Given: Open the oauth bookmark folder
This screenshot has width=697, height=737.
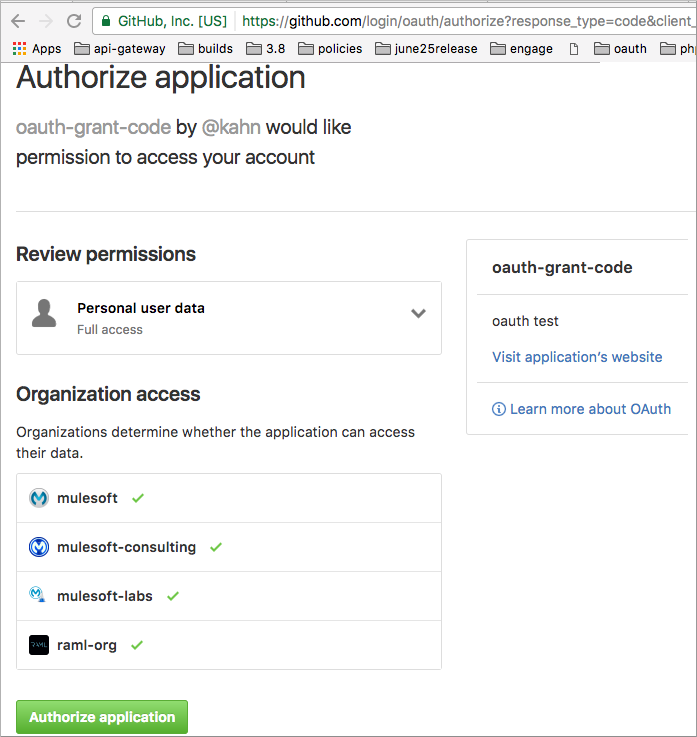Looking at the screenshot, I should [620, 48].
